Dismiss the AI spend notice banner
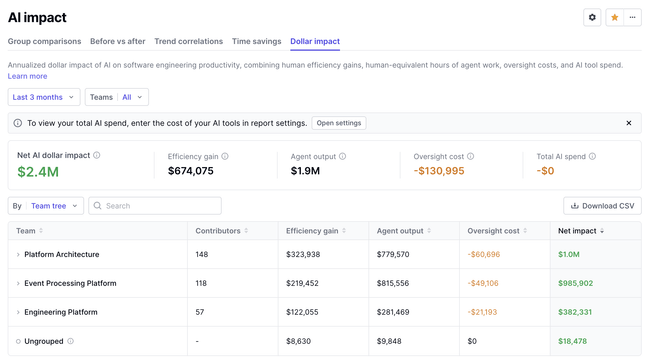This screenshot has width=650, height=362. pyautogui.click(x=629, y=123)
